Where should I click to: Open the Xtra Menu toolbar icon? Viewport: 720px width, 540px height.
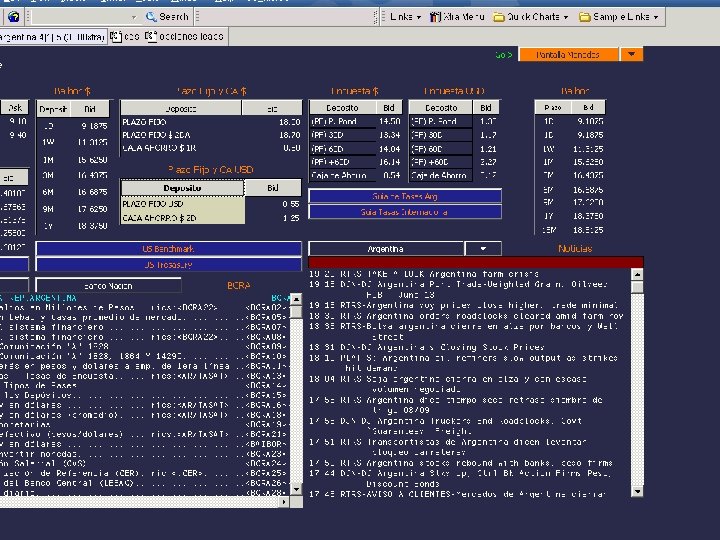(435, 17)
